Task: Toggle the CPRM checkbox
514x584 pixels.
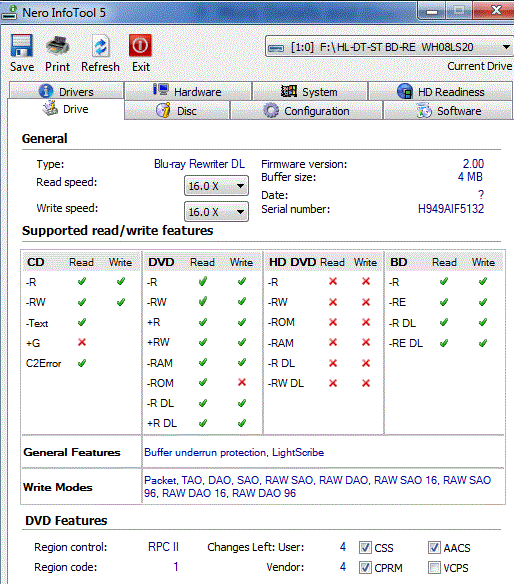Action: [x=365, y=568]
